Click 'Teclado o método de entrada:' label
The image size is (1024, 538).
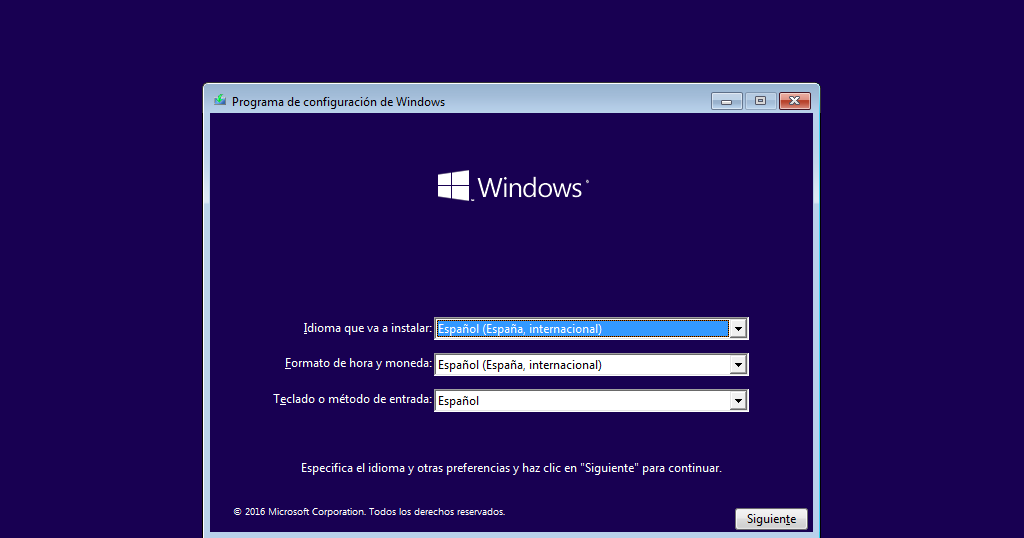click(353, 399)
